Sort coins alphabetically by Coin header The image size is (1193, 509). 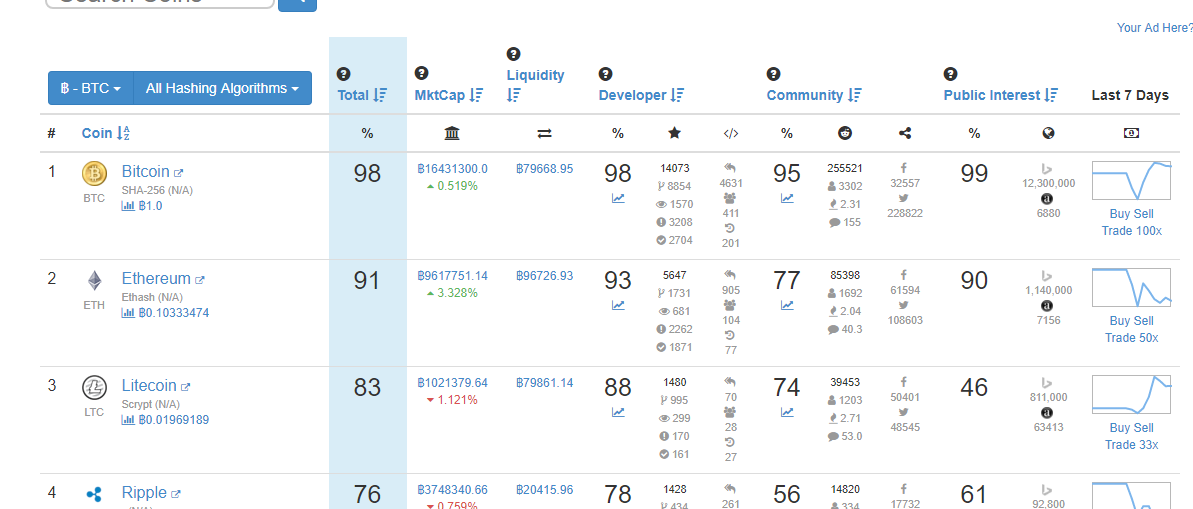coord(107,133)
